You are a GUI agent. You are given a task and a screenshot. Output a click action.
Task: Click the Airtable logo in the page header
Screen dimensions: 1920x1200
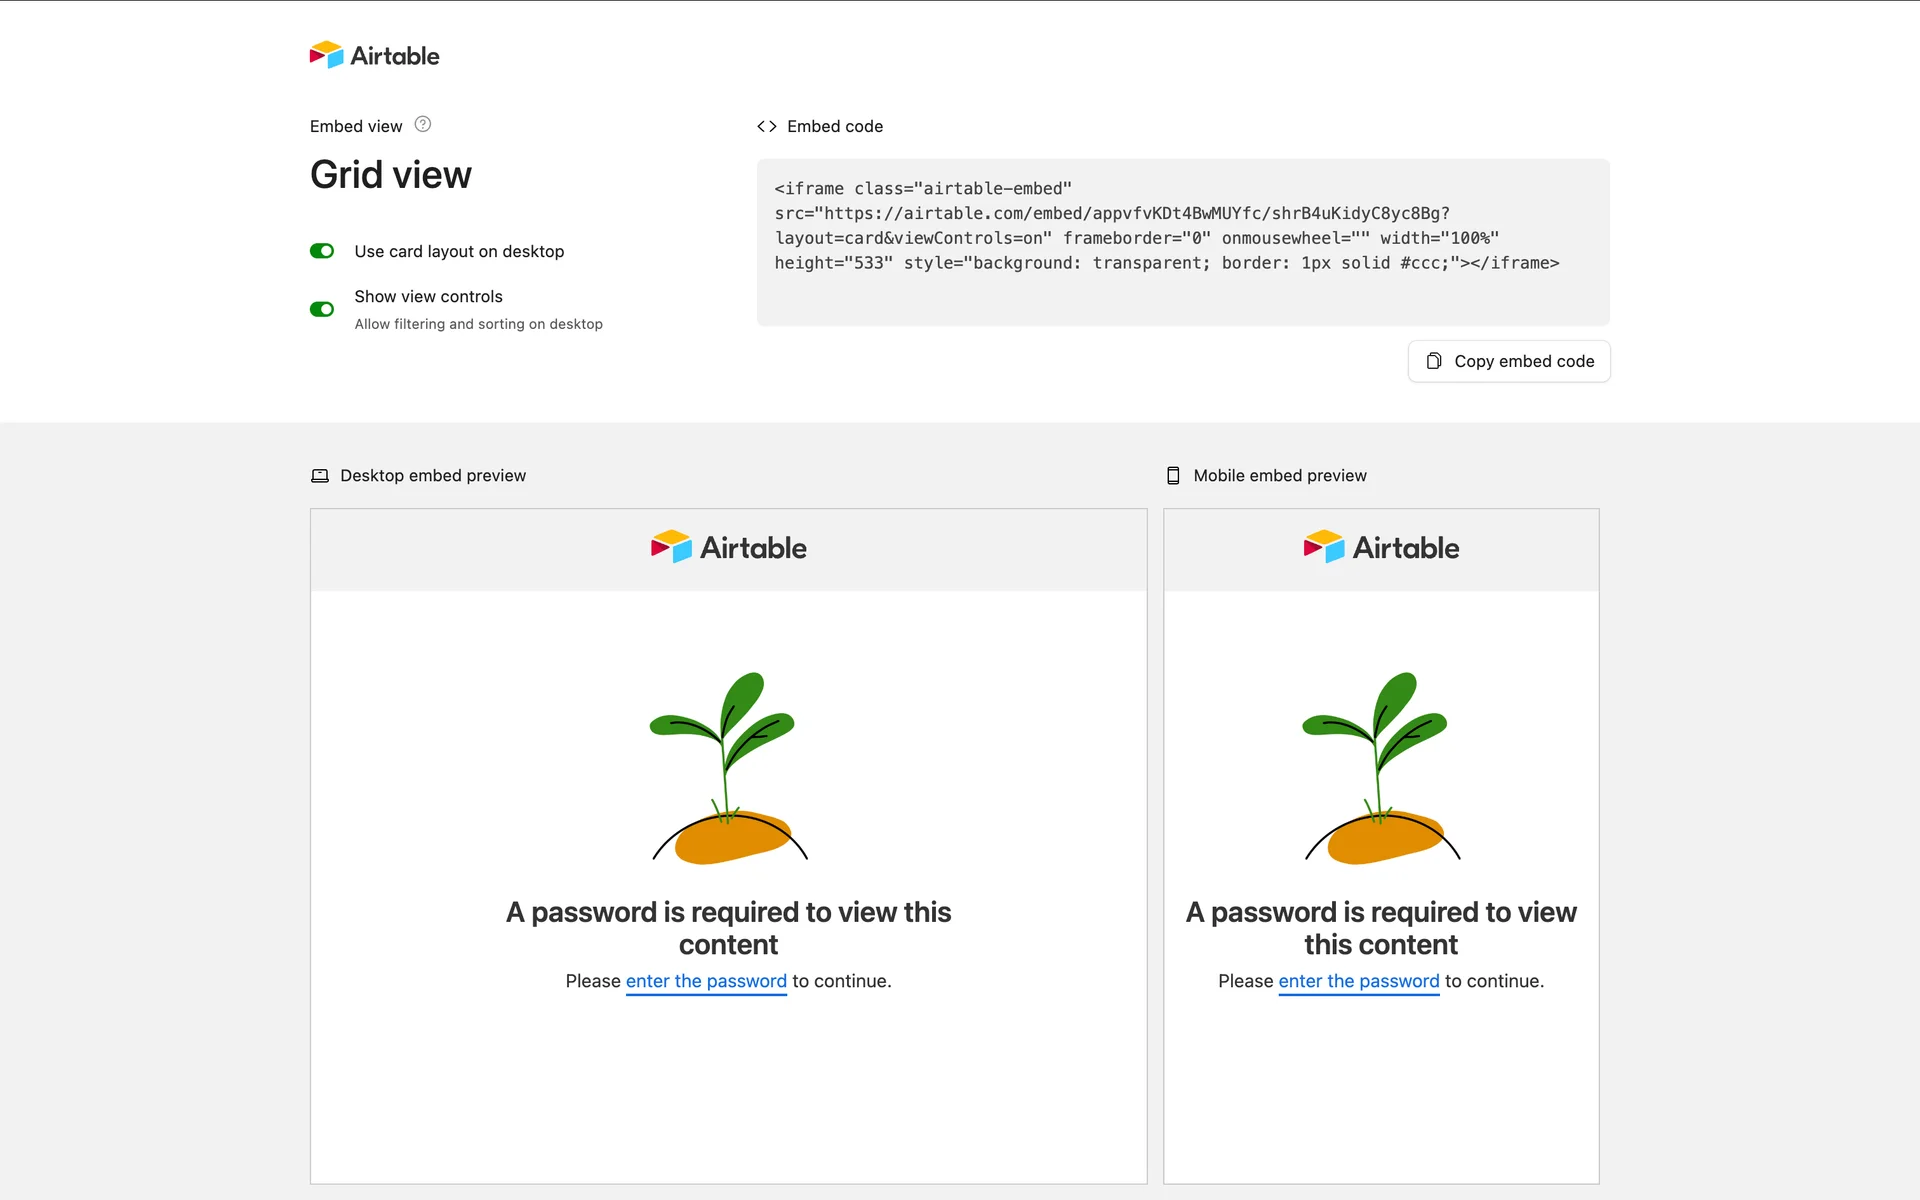pyautogui.click(x=374, y=55)
